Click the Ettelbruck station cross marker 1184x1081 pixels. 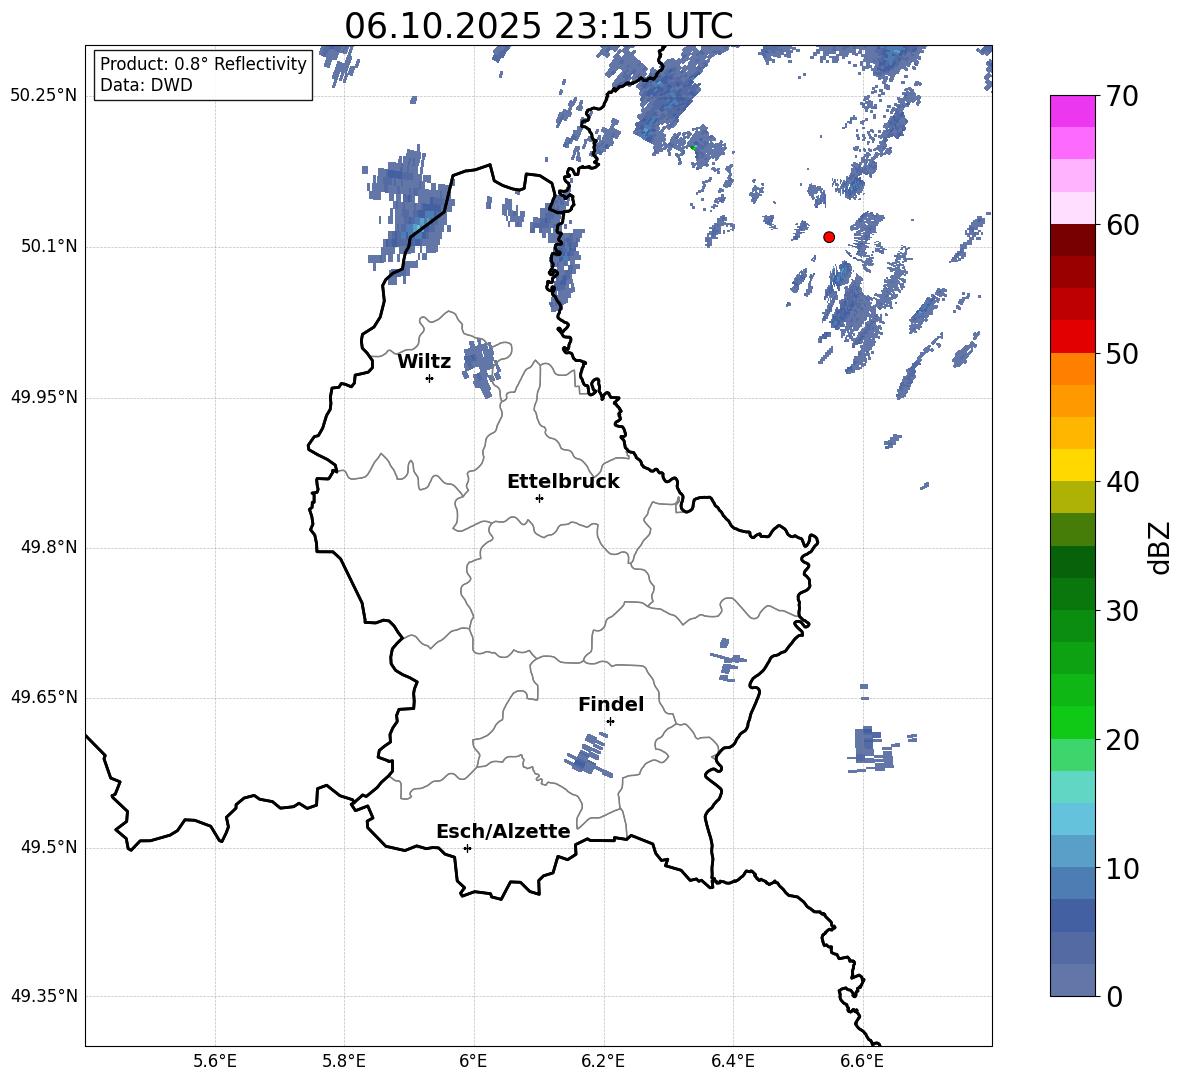point(539,498)
